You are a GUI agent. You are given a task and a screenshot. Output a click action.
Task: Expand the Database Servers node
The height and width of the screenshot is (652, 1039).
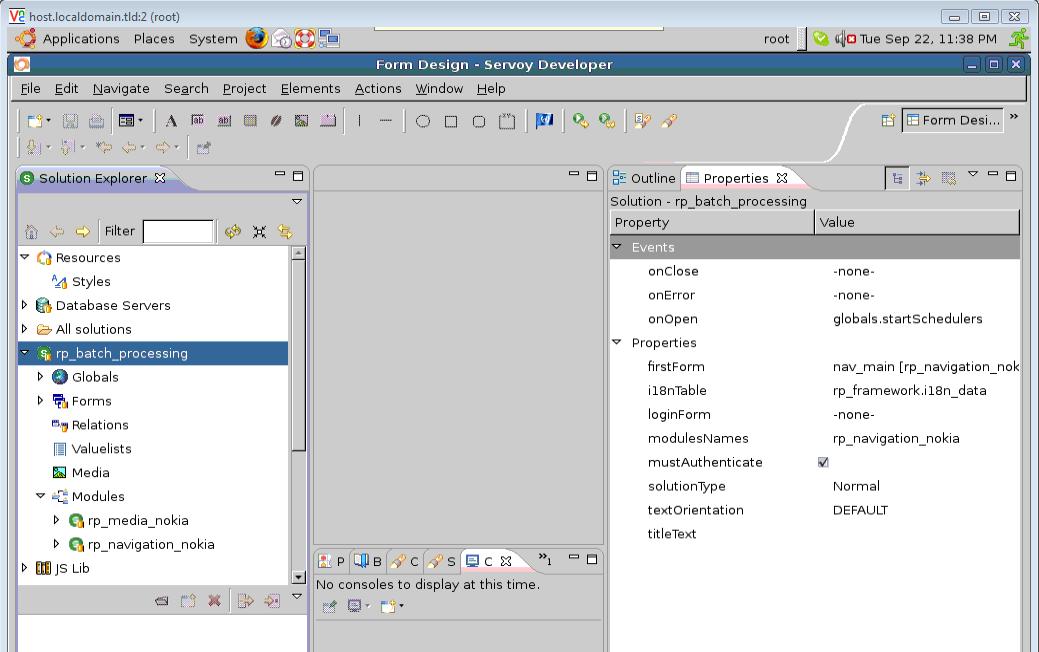25,305
